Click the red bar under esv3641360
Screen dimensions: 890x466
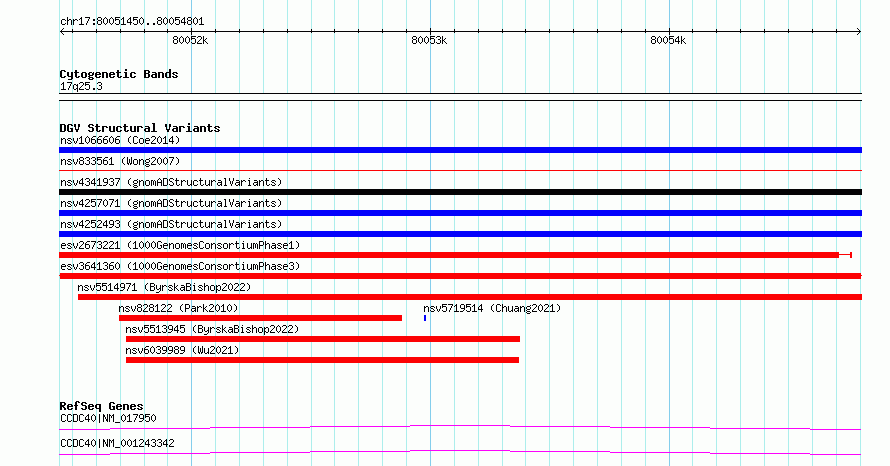(460, 276)
